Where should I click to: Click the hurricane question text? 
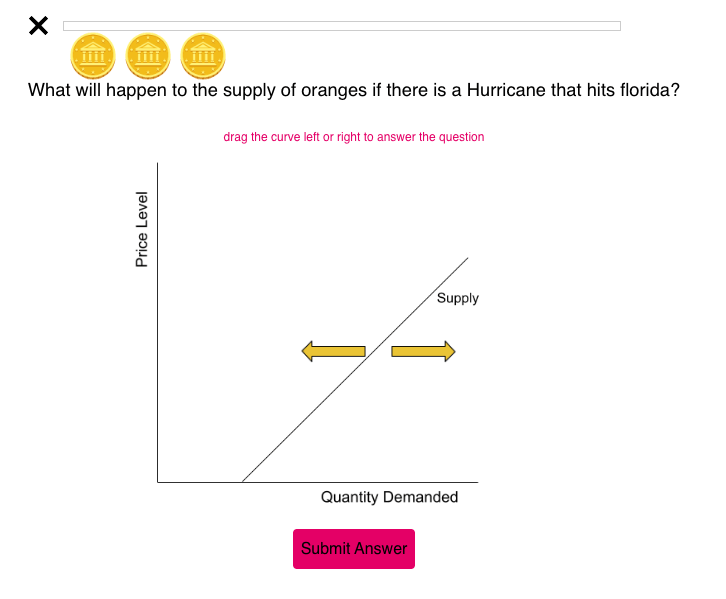354,91
